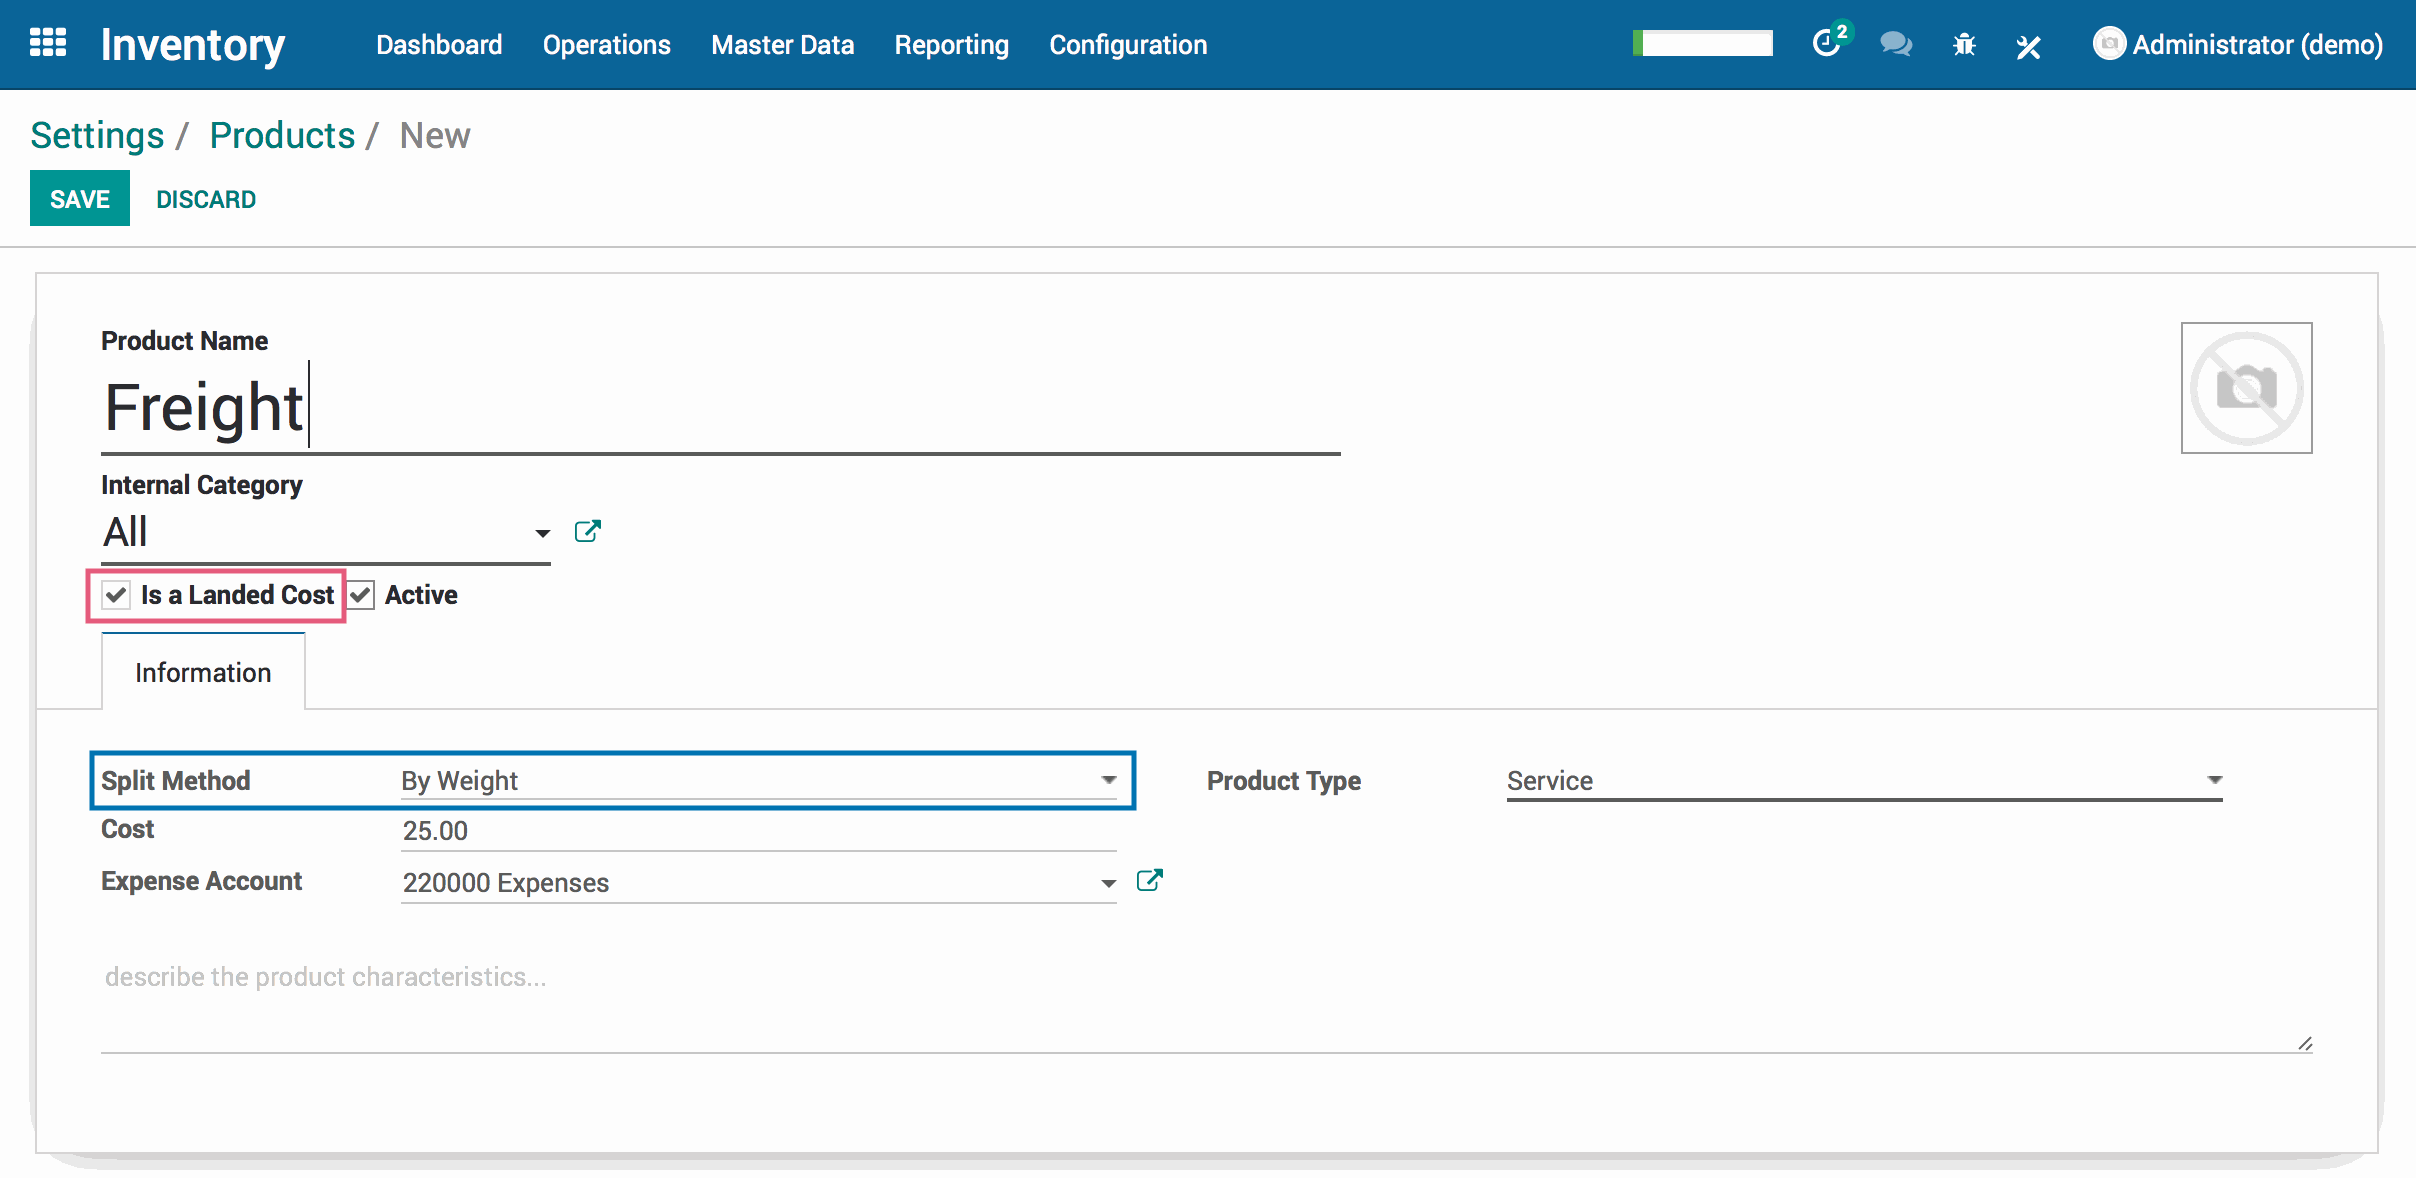Click the Expense Account label
Image resolution: width=2416 pixels, height=1178 pixels.
click(201, 881)
